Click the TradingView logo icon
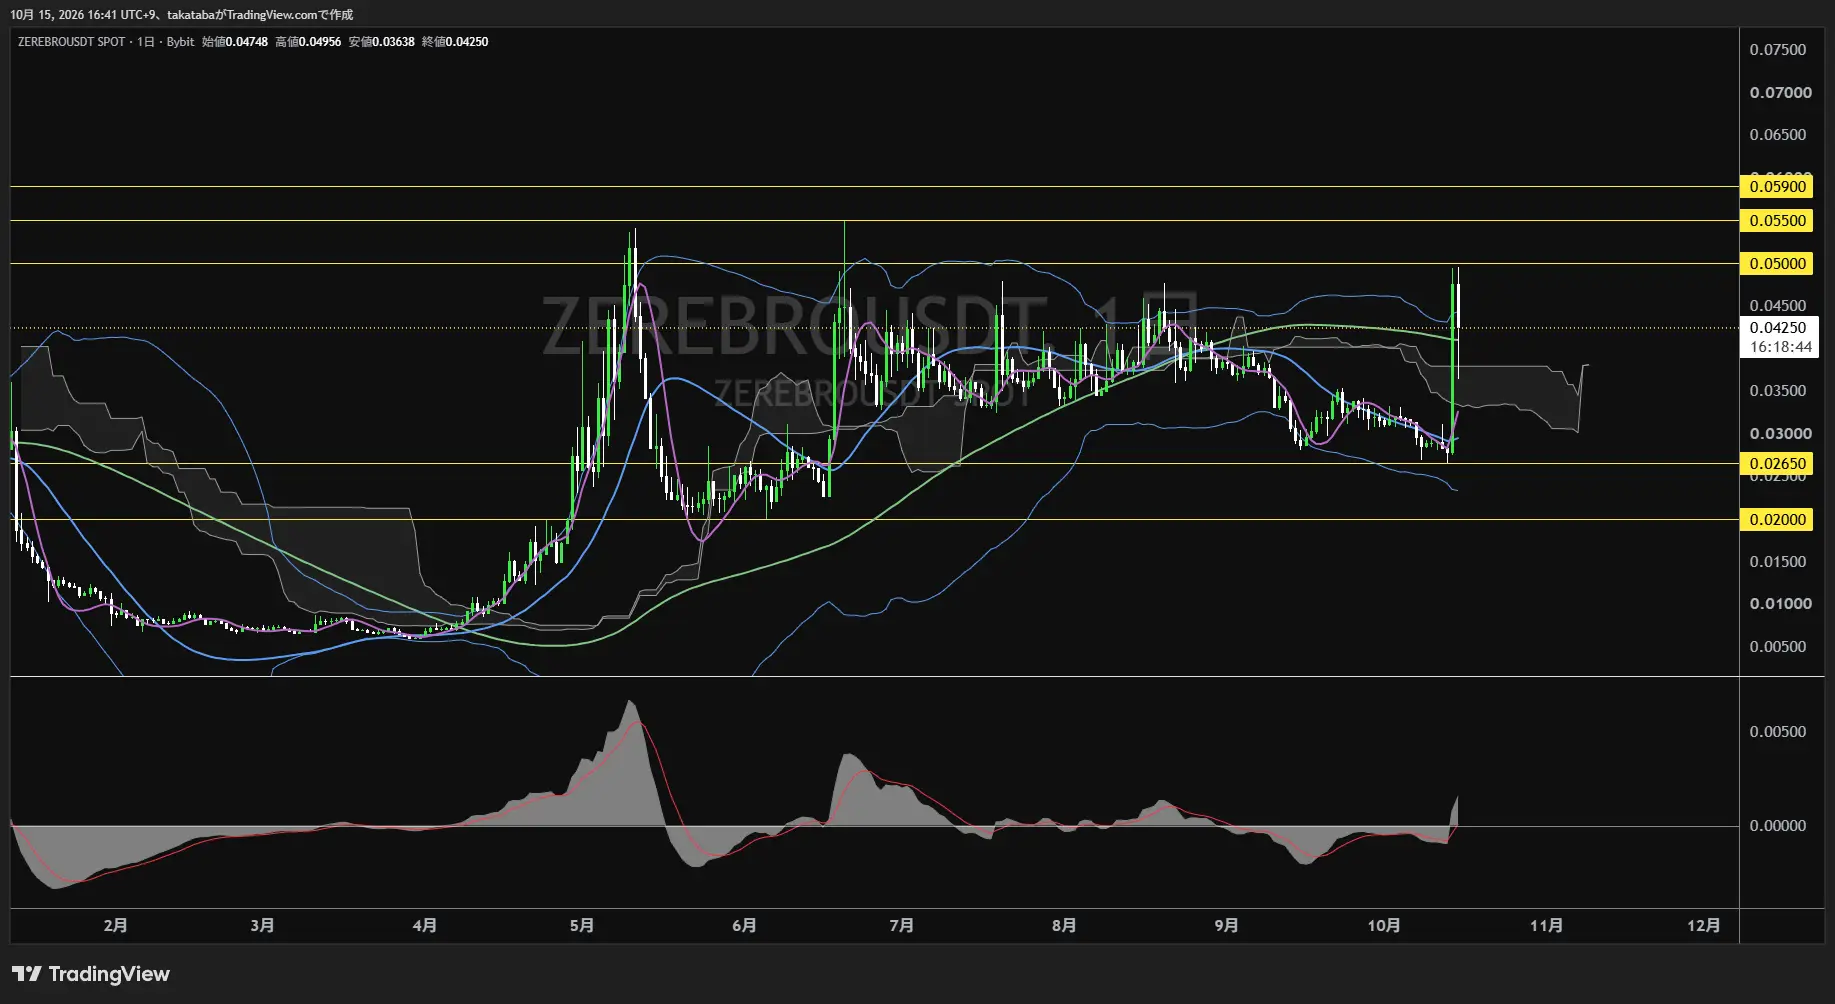This screenshot has width=1835, height=1004. point(27,974)
